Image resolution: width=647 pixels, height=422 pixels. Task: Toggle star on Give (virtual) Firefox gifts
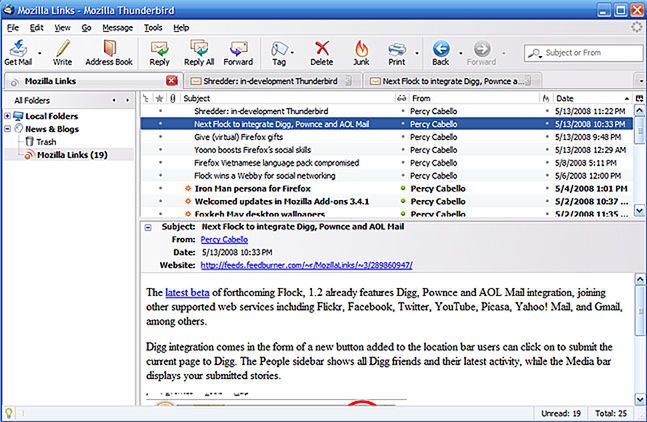point(161,137)
